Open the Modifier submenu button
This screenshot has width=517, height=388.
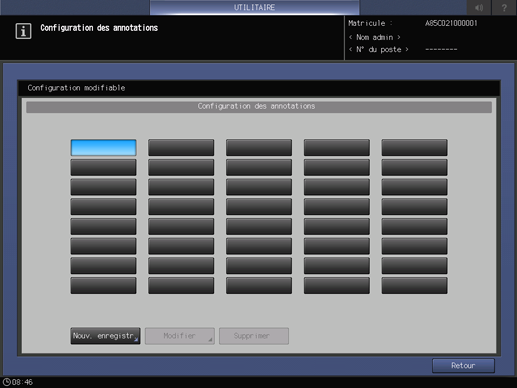[x=180, y=336]
